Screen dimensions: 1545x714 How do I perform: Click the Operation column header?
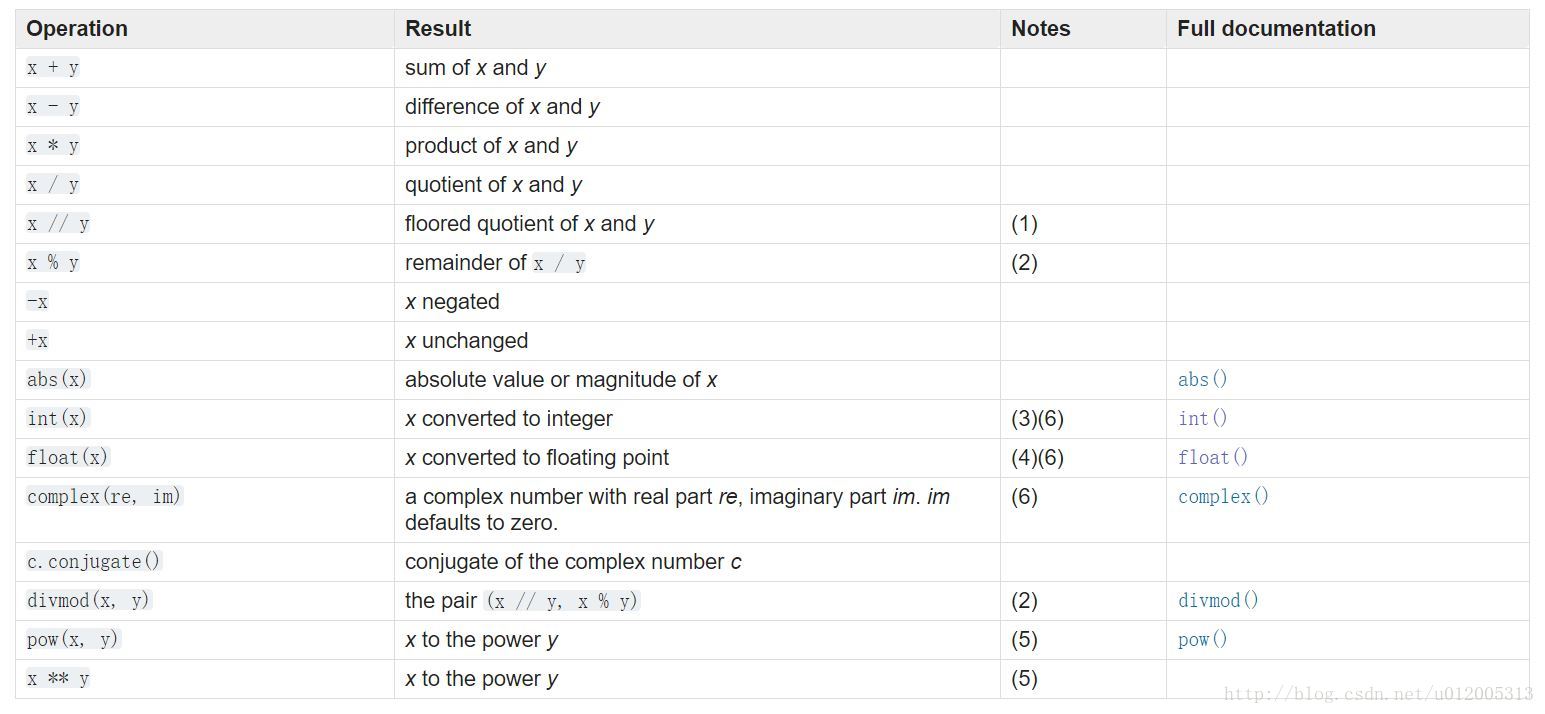77,29
